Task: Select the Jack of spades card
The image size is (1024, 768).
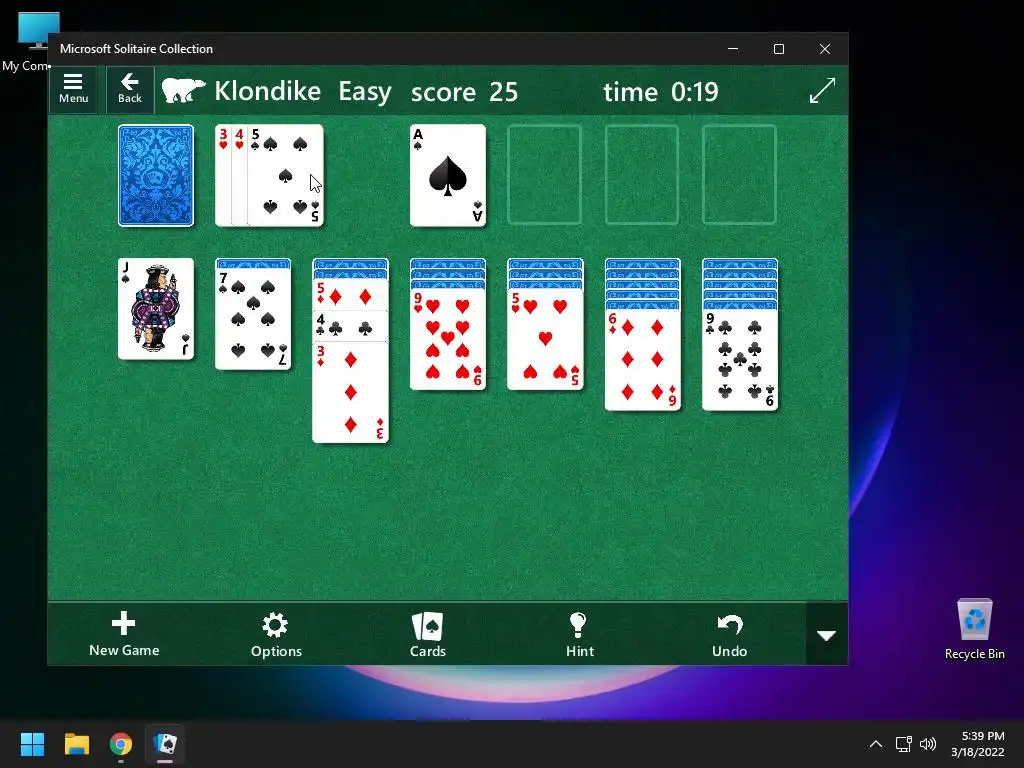Action: [x=156, y=309]
